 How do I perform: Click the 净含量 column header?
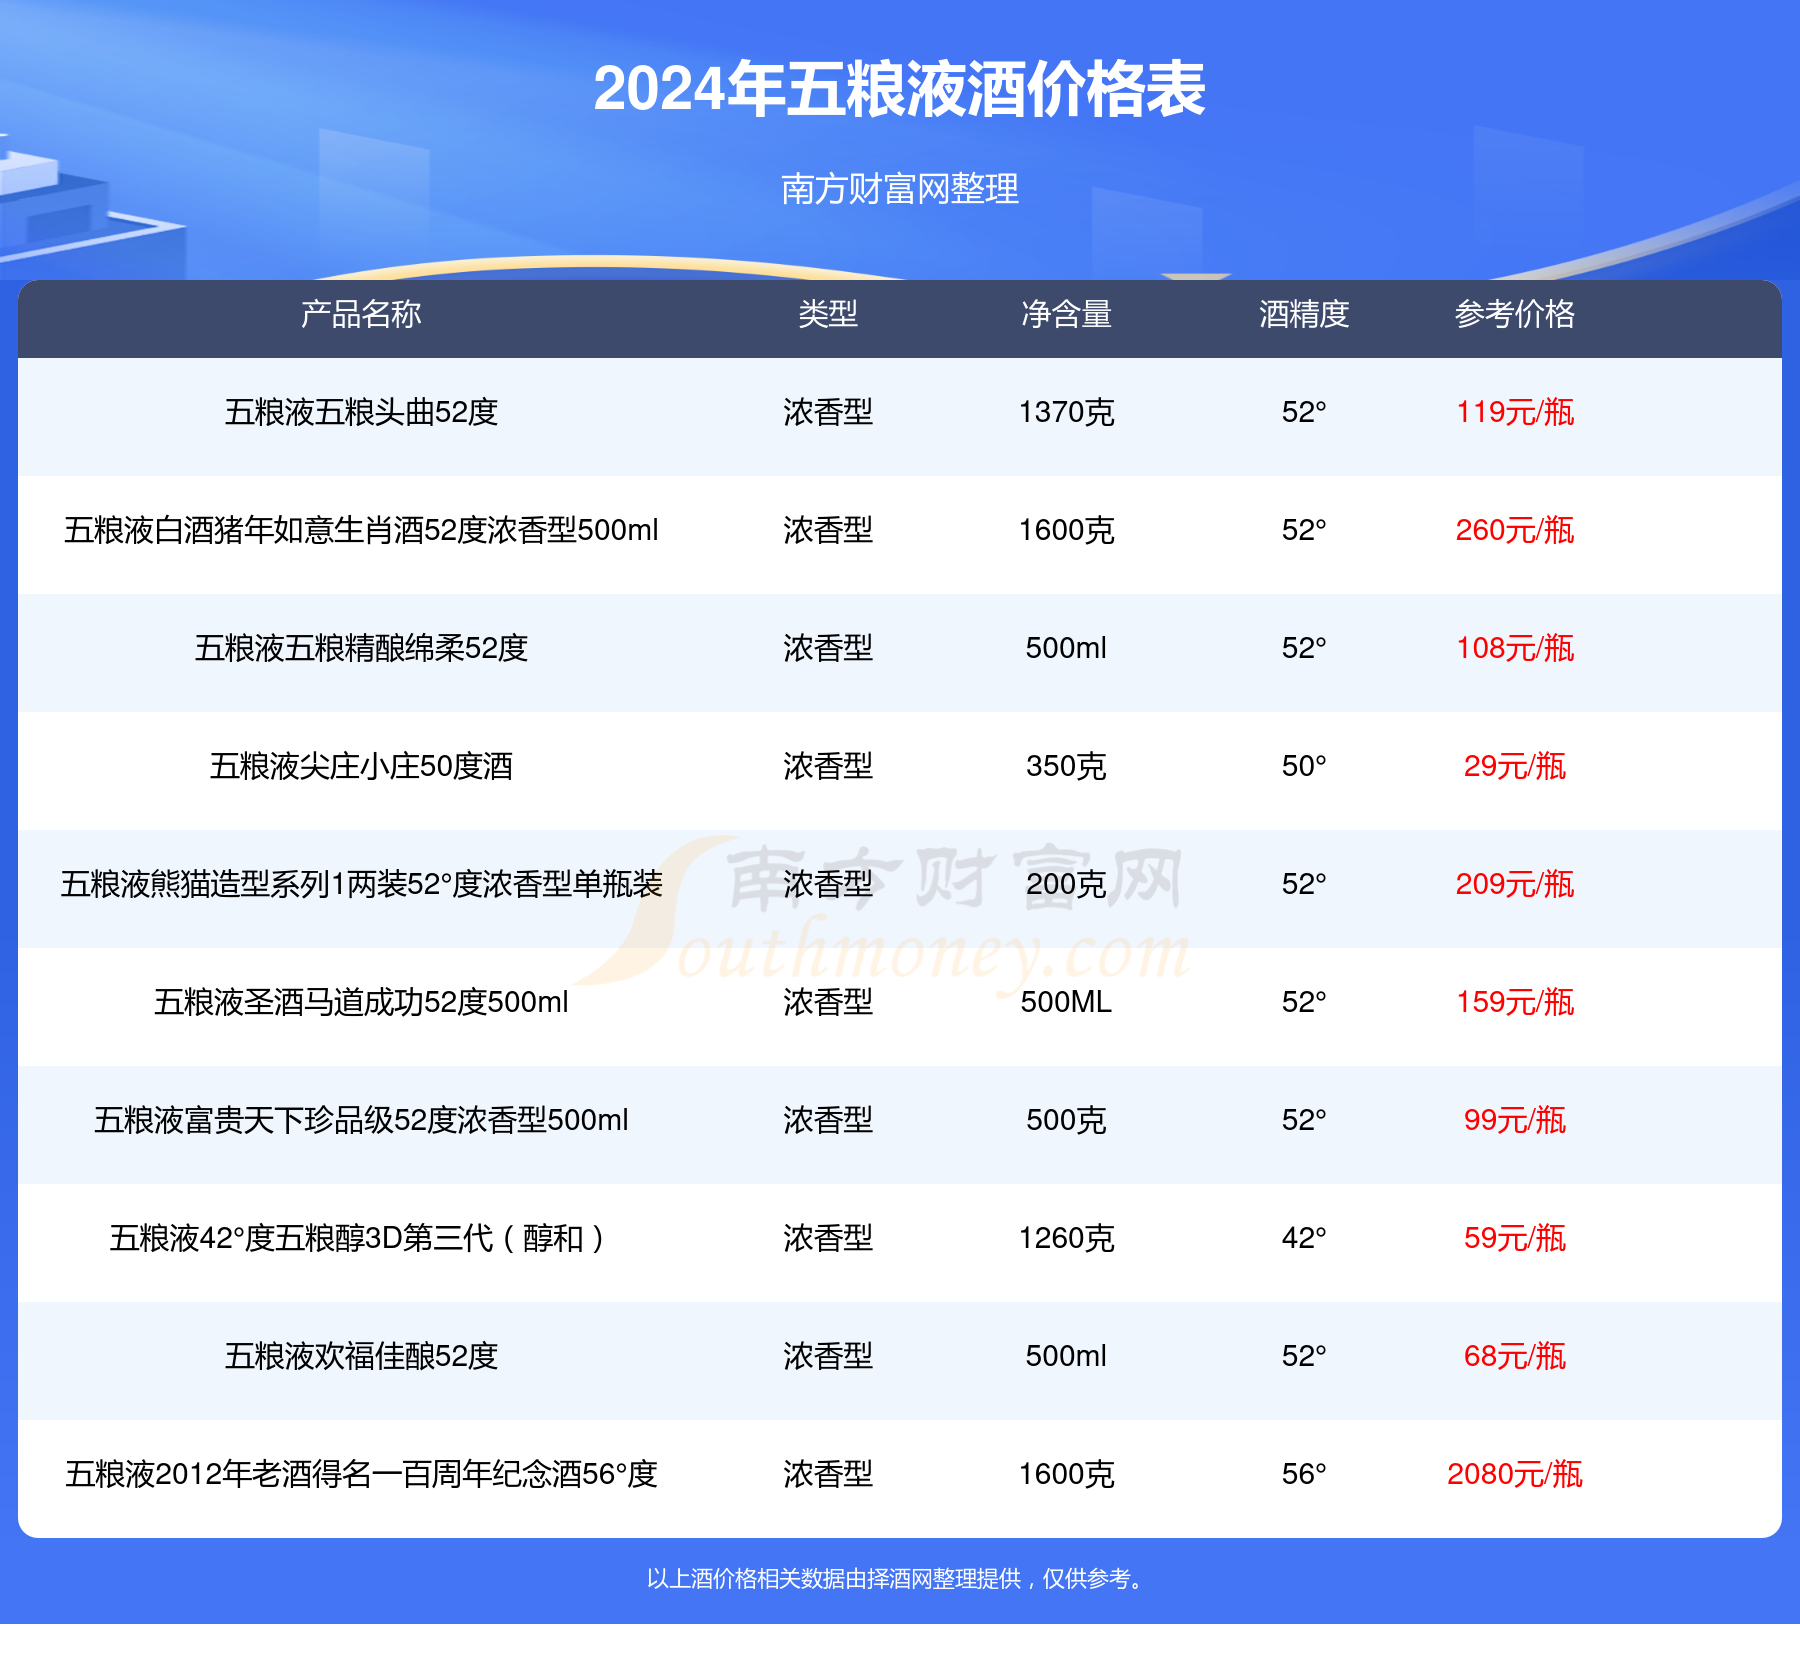click(x=1066, y=315)
